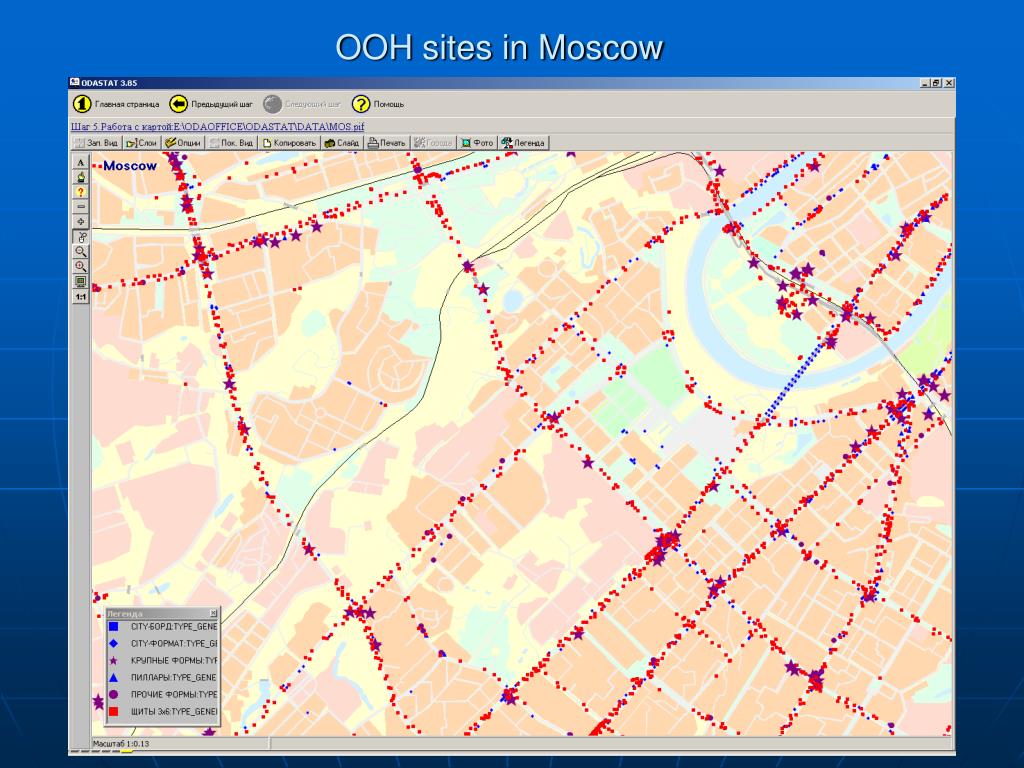Click the Зап. Вид toolbar button
The image size is (1024, 768).
[97, 143]
